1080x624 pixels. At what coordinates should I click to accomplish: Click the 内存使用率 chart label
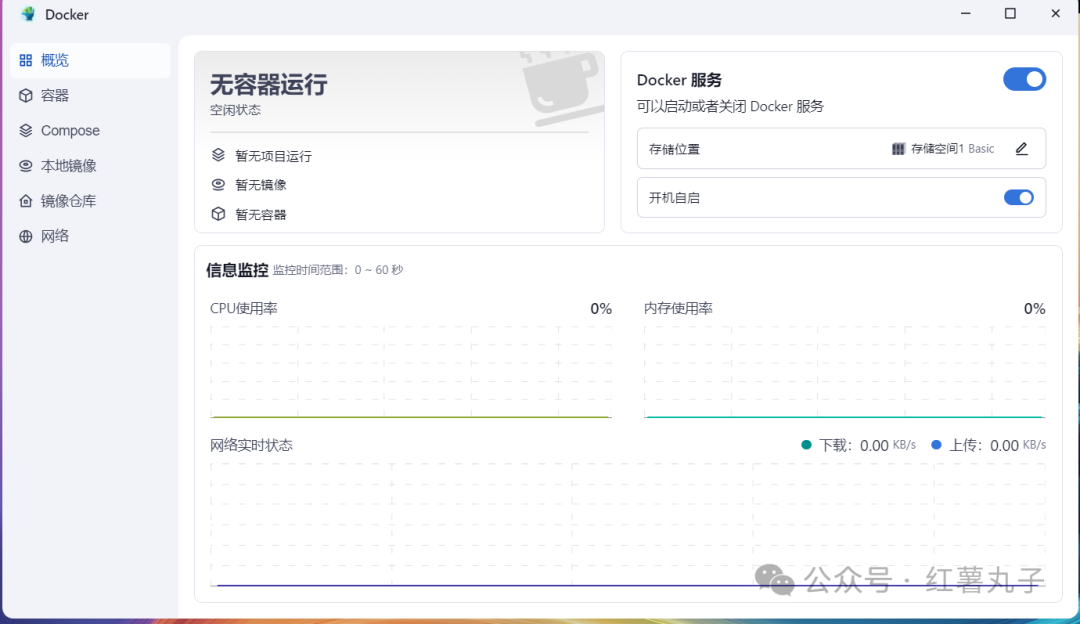coord(678,309)
